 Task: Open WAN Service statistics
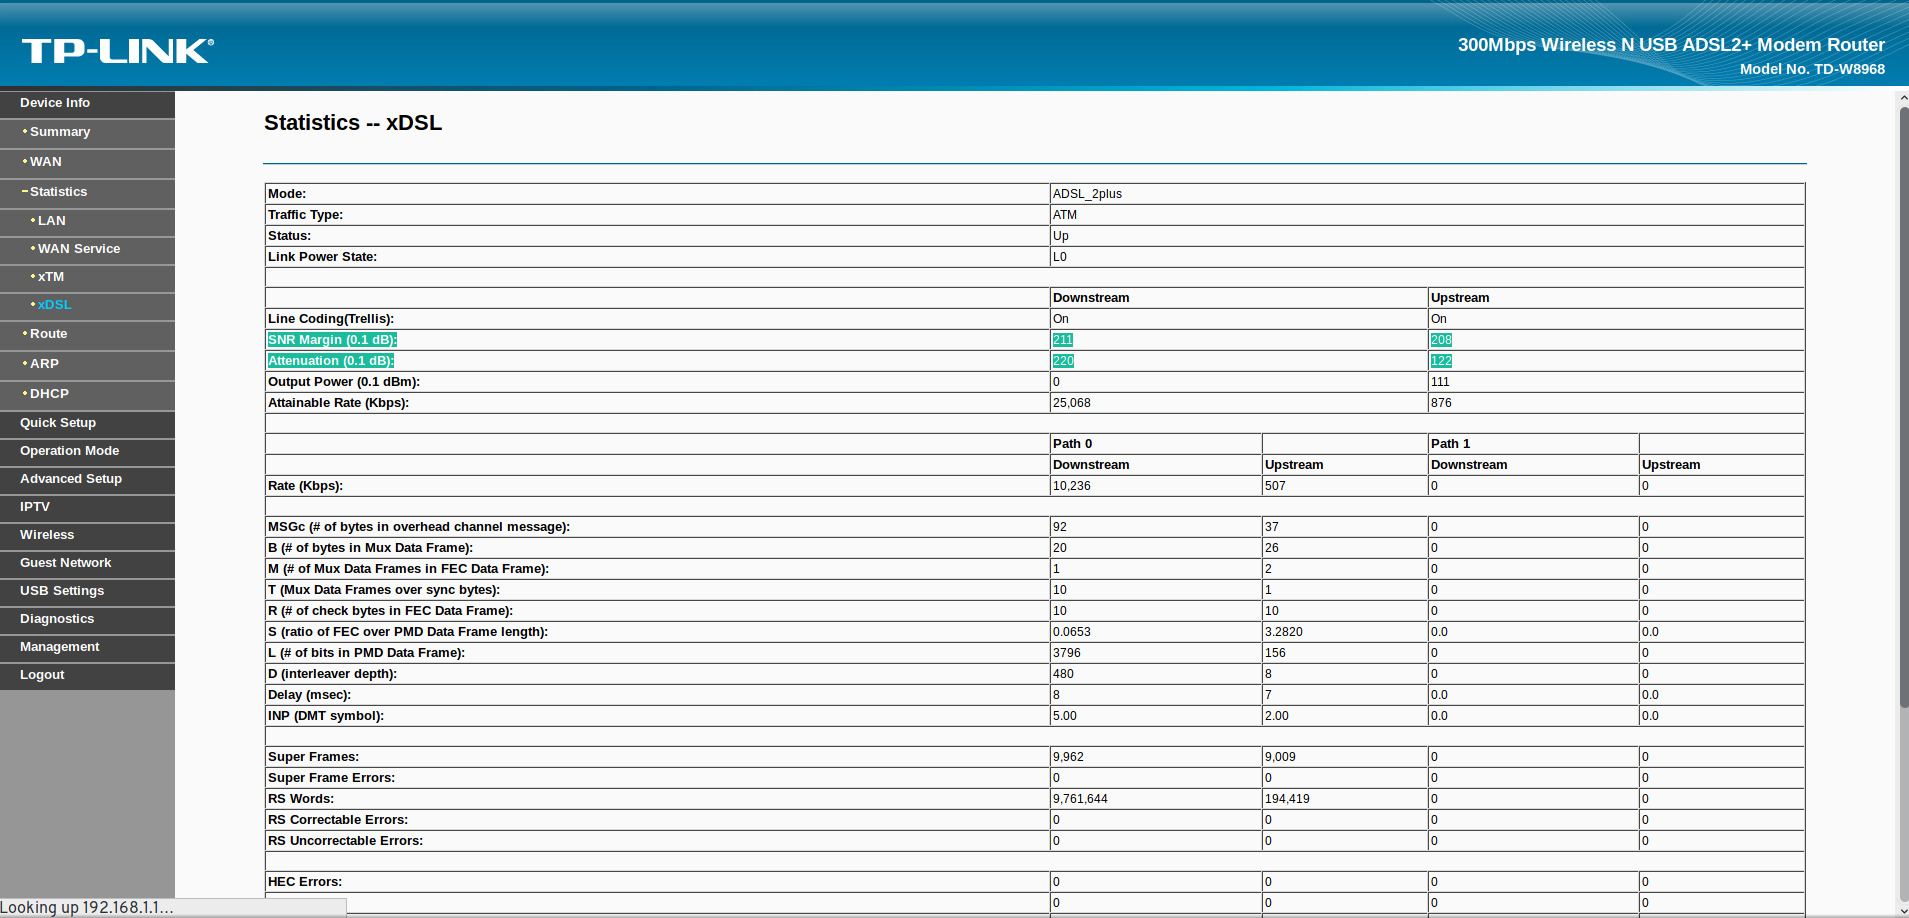click(x=79, y=249)
